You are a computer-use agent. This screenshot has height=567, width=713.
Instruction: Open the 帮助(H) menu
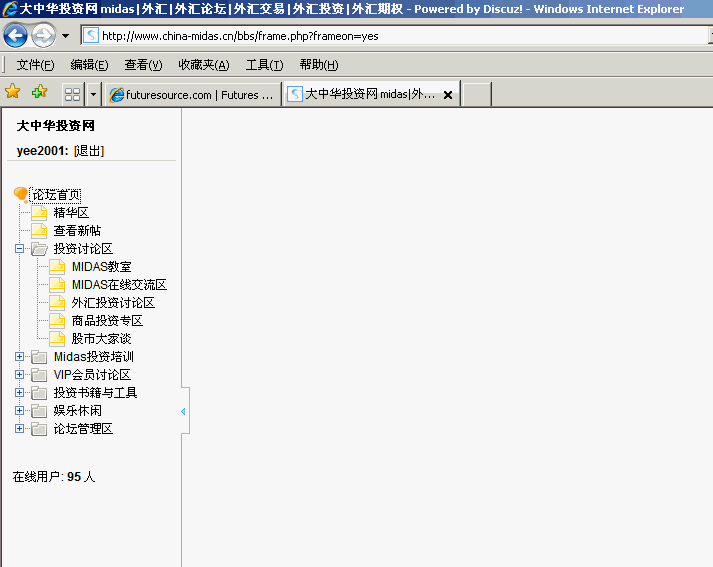[x=319, y=65]
